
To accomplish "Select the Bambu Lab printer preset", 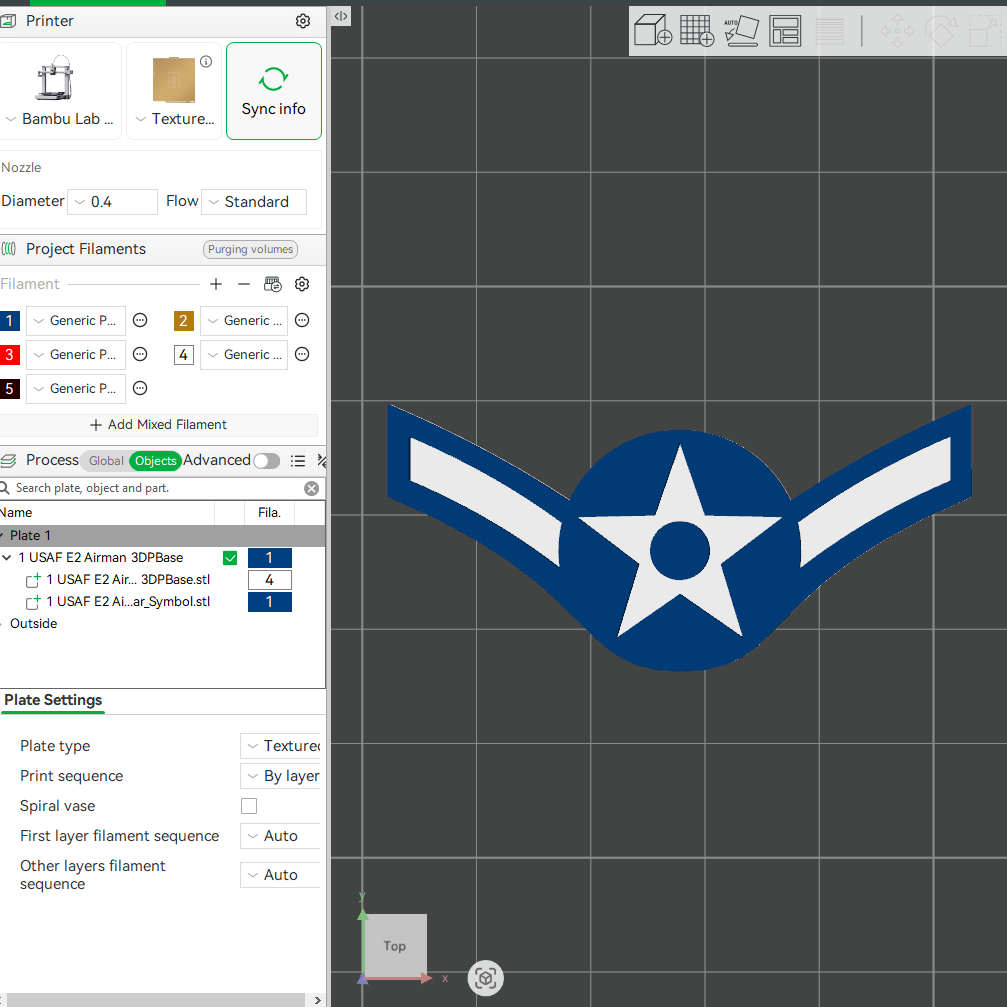I will [x=60, y=91].
